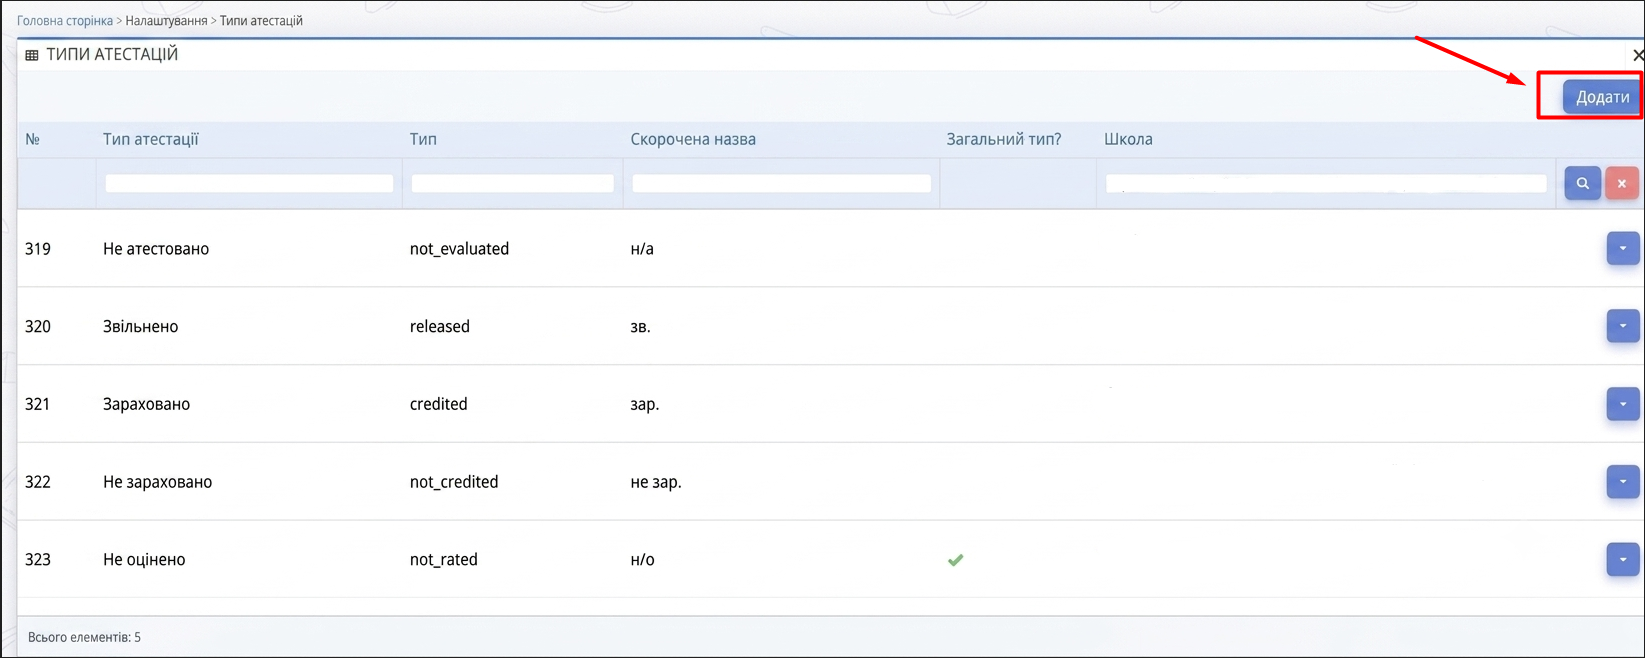Screen dimensions: 1645x658
Task: Click the table grid icon beside the title
Action: click(32, 55)
